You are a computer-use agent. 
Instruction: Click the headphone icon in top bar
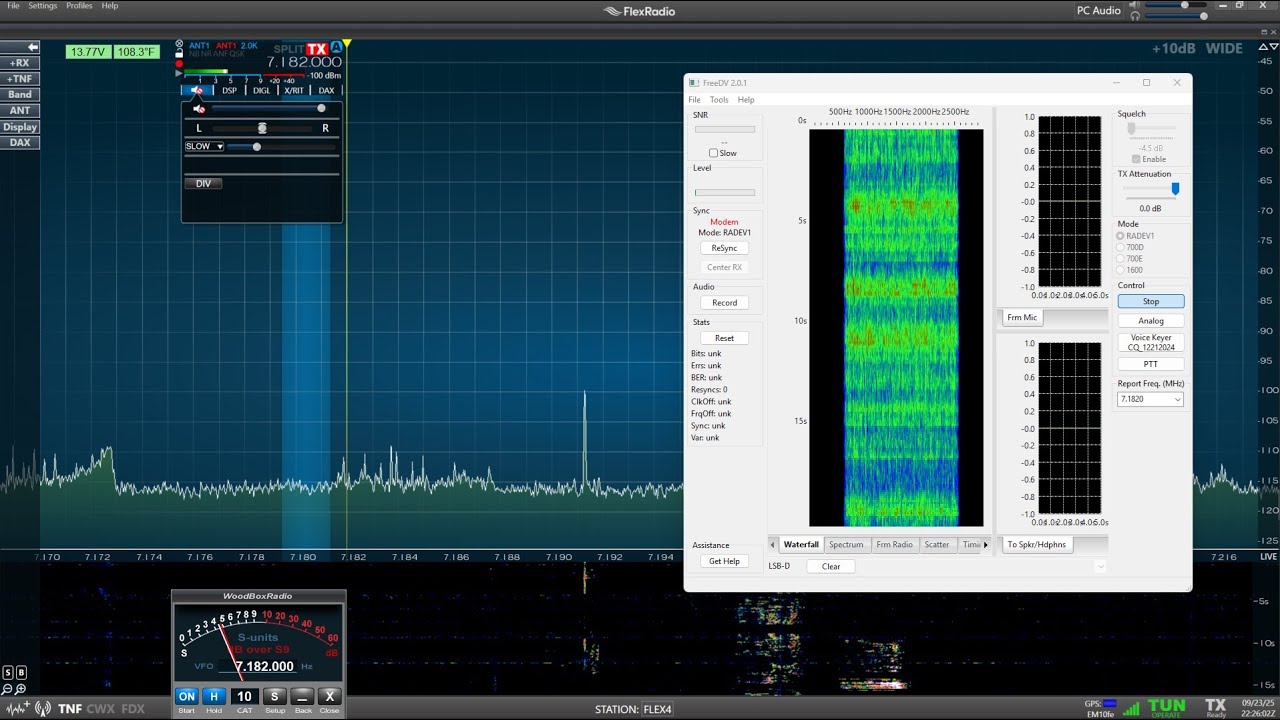[1134, 16]
